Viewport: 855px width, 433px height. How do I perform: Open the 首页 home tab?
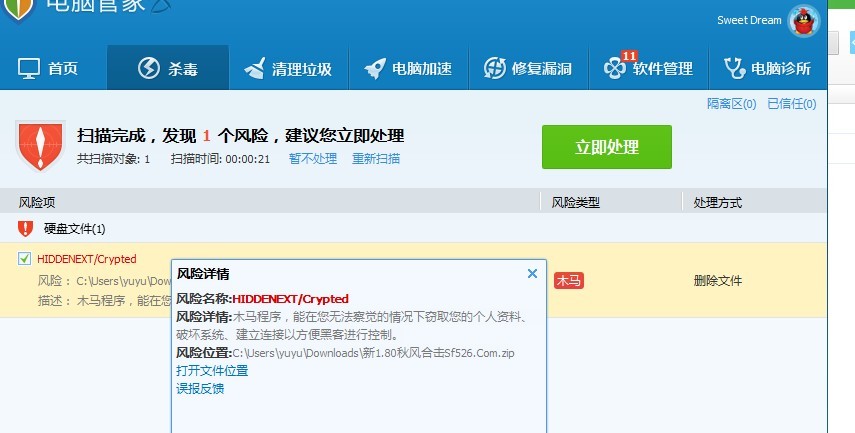(48, 68)
